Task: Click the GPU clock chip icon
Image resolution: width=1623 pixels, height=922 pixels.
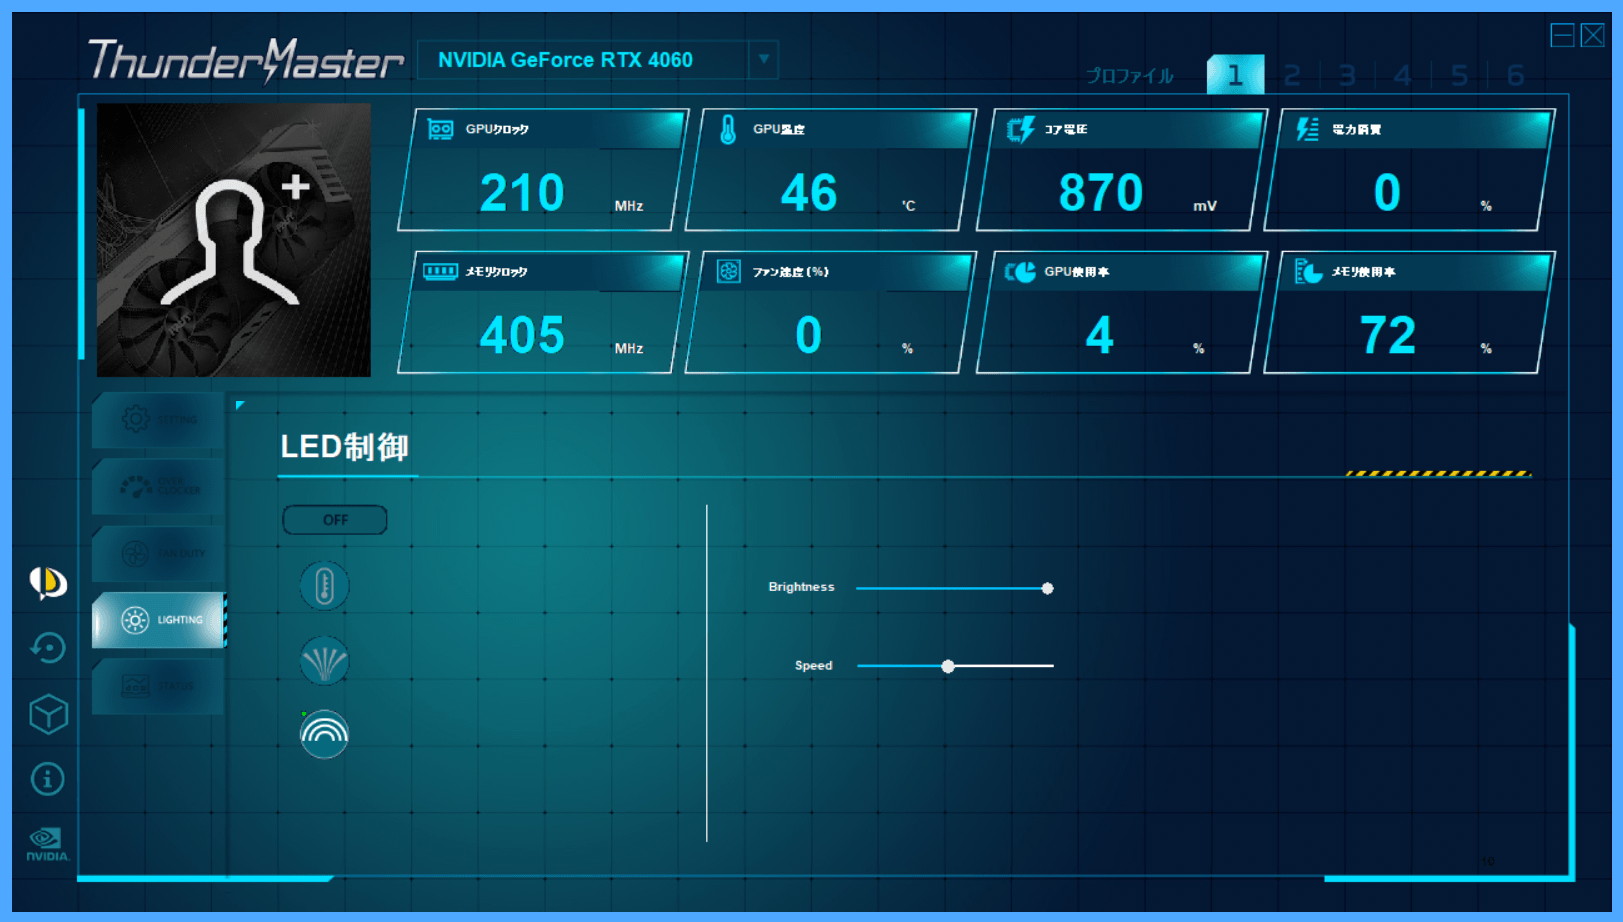Action: click(x=440, y=129)
